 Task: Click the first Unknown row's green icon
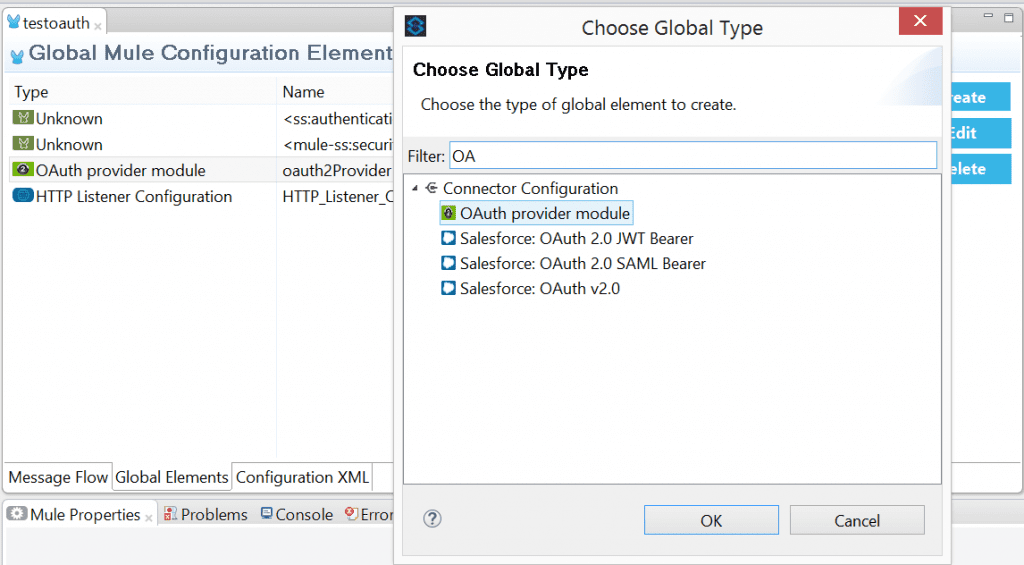tap(23, 118)
